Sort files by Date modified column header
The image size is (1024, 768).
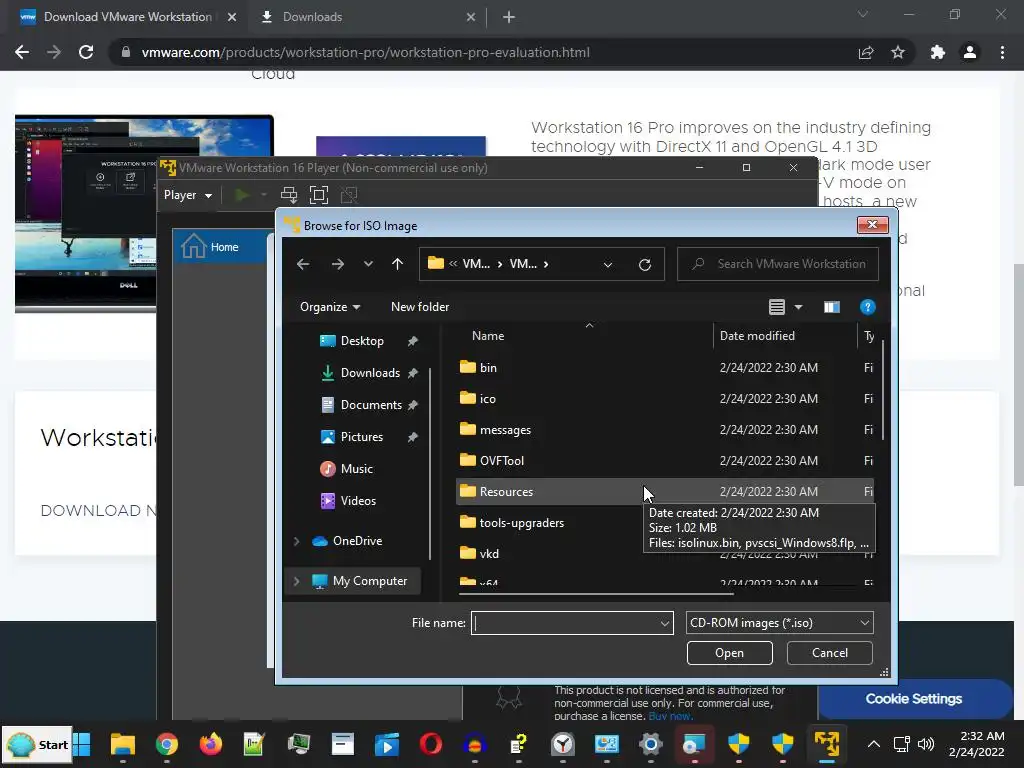[x=757, y=336]
